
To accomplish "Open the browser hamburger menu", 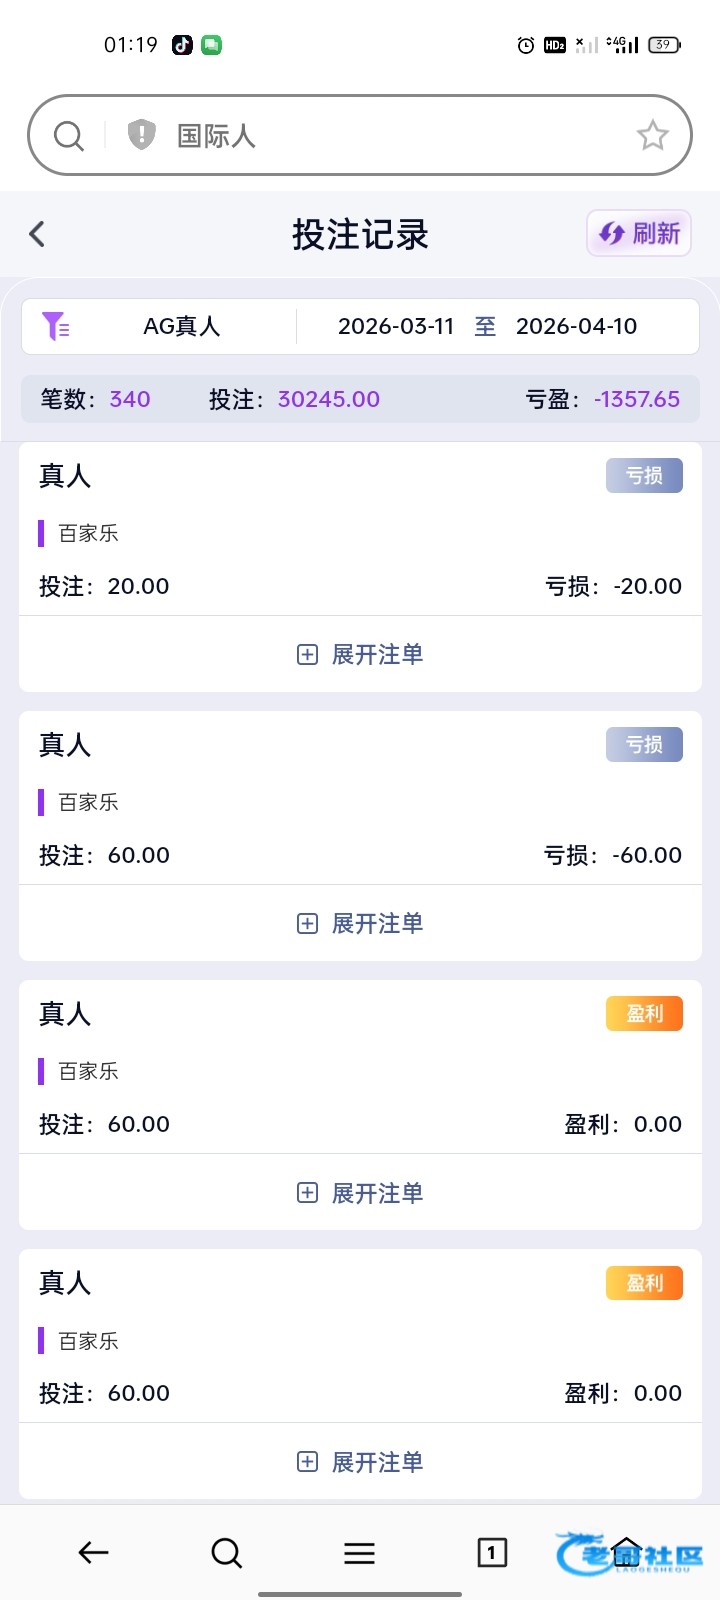I will (359, 1552).
